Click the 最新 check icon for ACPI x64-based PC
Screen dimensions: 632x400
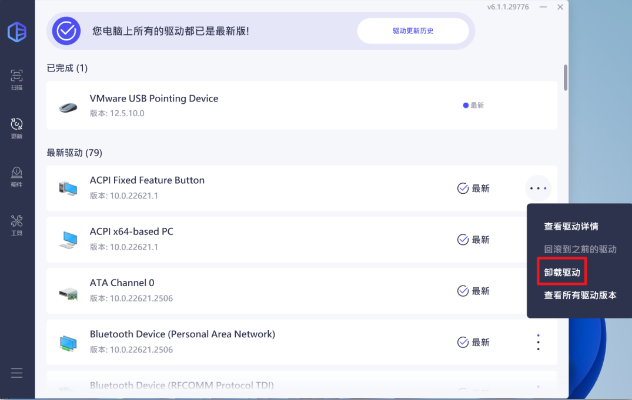click(463, 240)
